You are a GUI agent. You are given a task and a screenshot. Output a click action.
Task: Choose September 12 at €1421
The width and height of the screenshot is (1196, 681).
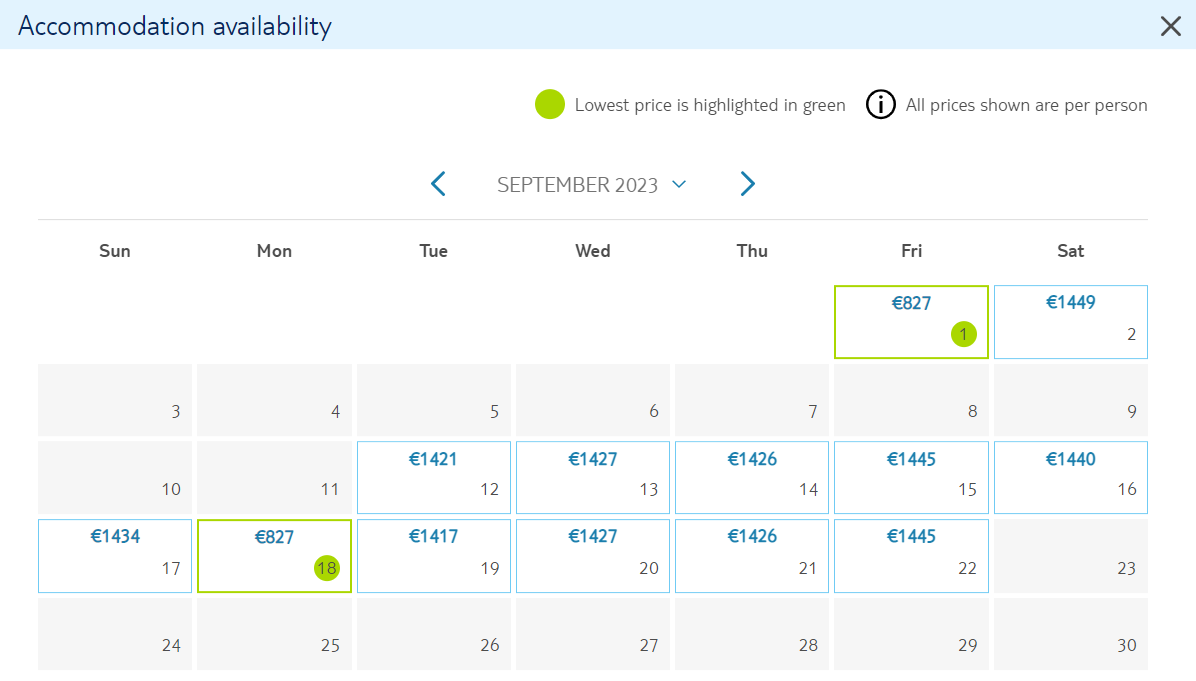[433, 477]
